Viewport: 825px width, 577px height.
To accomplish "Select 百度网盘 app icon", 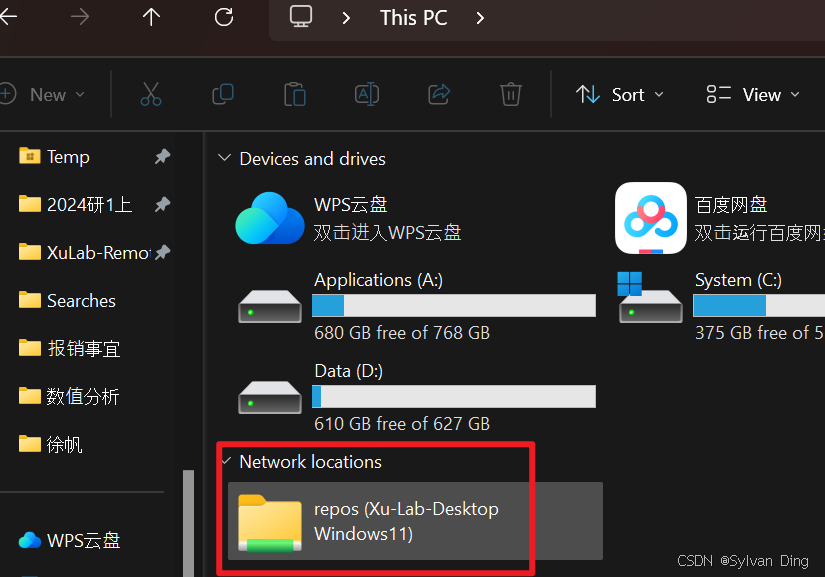I will pos(651,218).
